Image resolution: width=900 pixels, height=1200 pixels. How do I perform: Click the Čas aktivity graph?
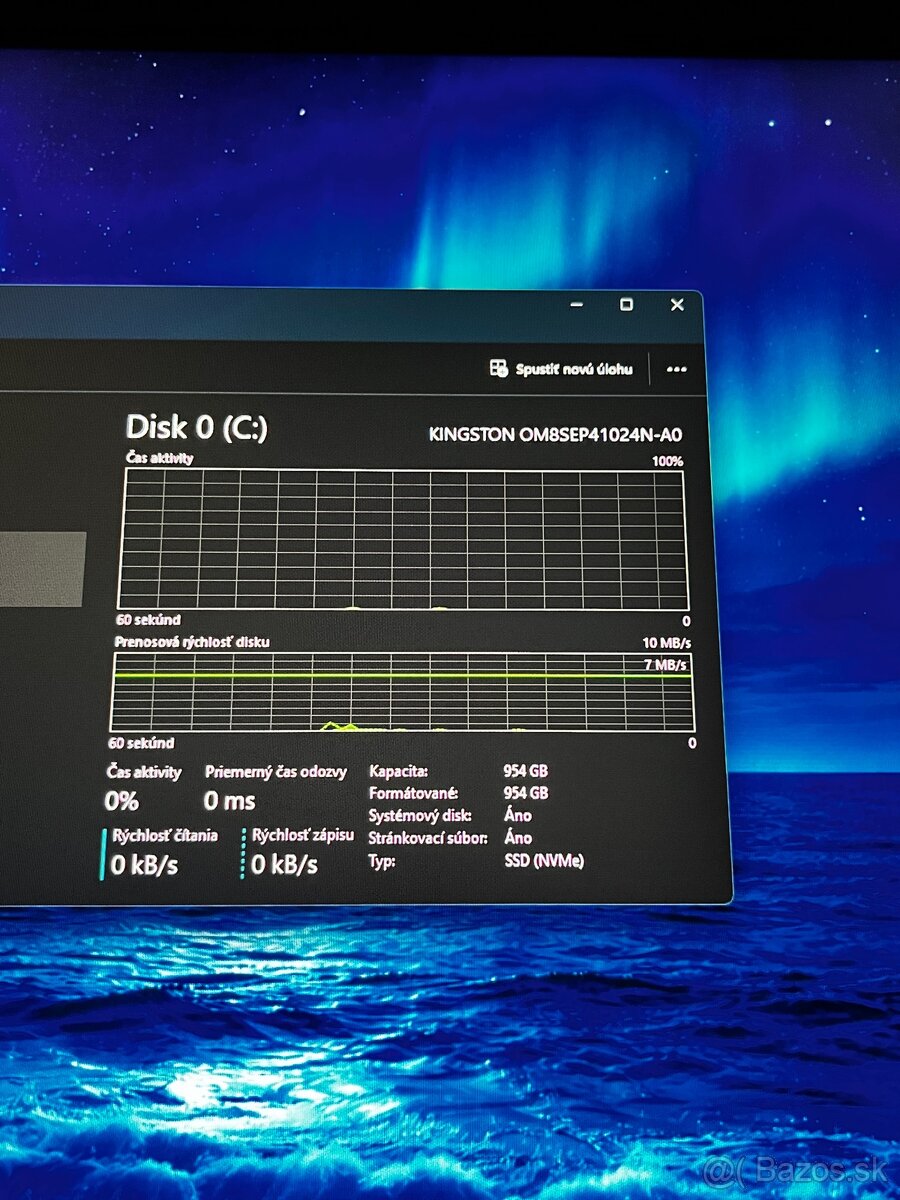pyautogui.click(x=404, y=540)
